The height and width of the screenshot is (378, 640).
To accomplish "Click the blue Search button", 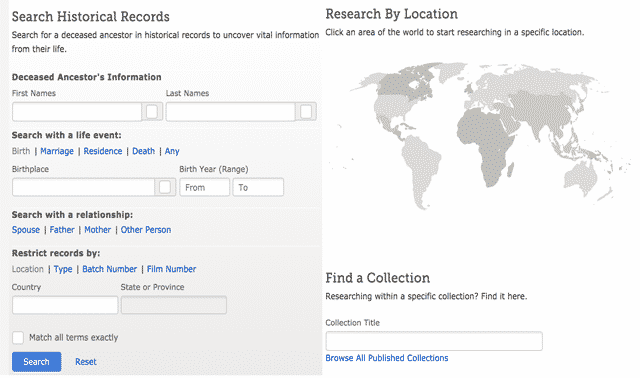I will [x=37, y=362].
